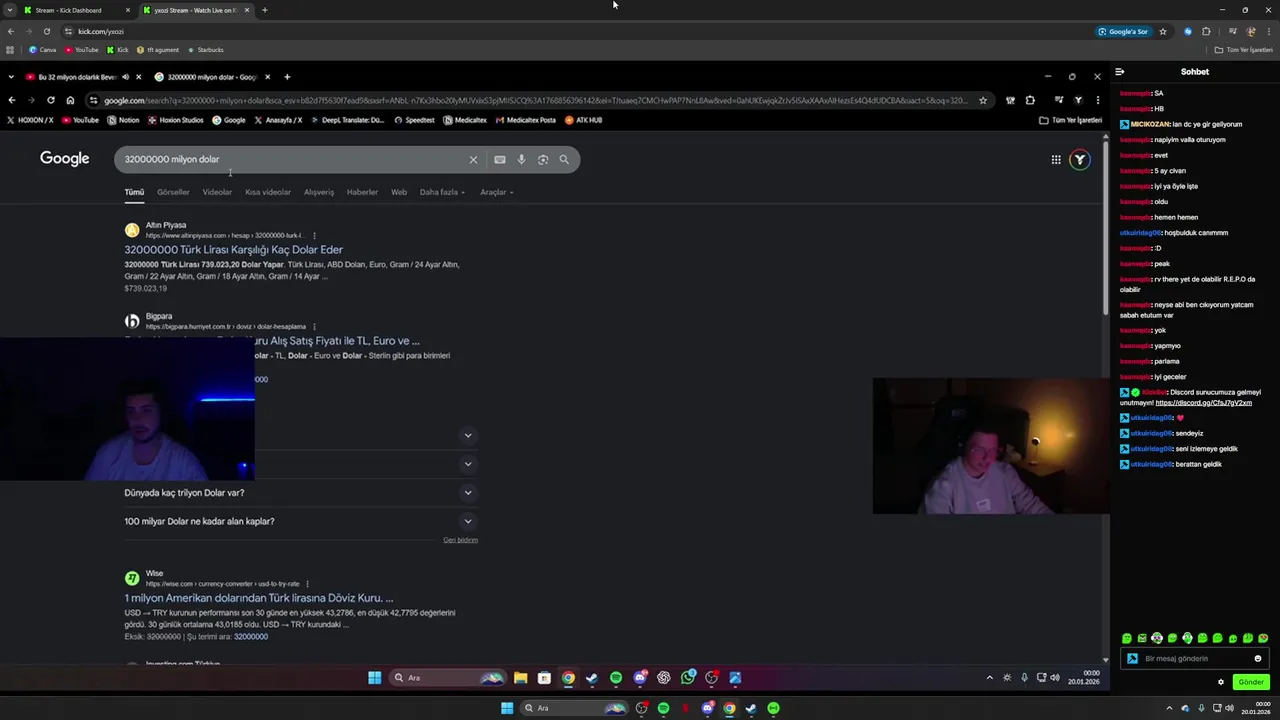Click the 'Bir mesaj gönderin' chat input
1280x720 pixels.
click(x=1195, y=659)
